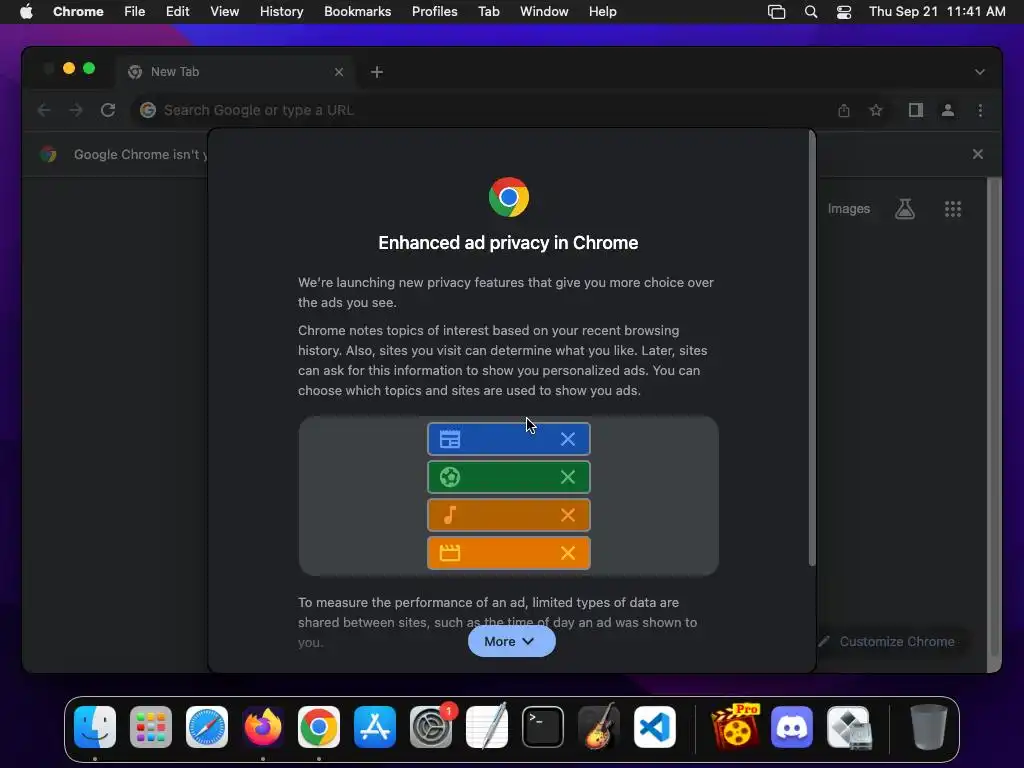Open the File menu
This screenshot has height=768, width=1024.
tap(135, 12)
